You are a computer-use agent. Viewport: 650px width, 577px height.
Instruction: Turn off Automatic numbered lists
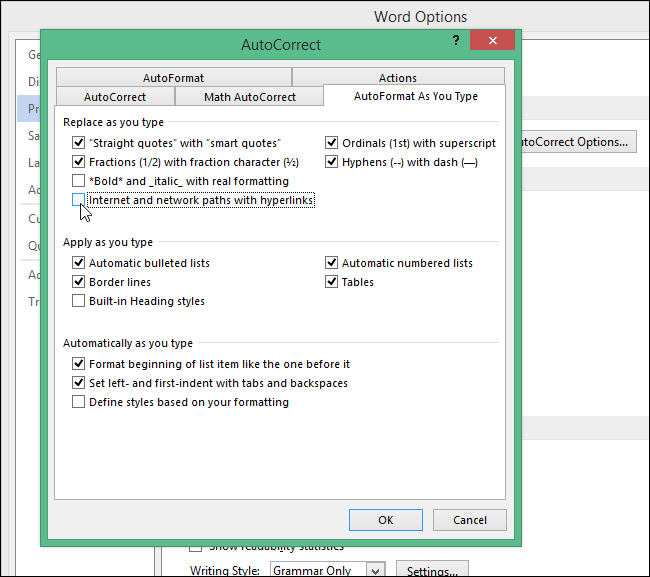pyautogui.click(x=332, y=263)
